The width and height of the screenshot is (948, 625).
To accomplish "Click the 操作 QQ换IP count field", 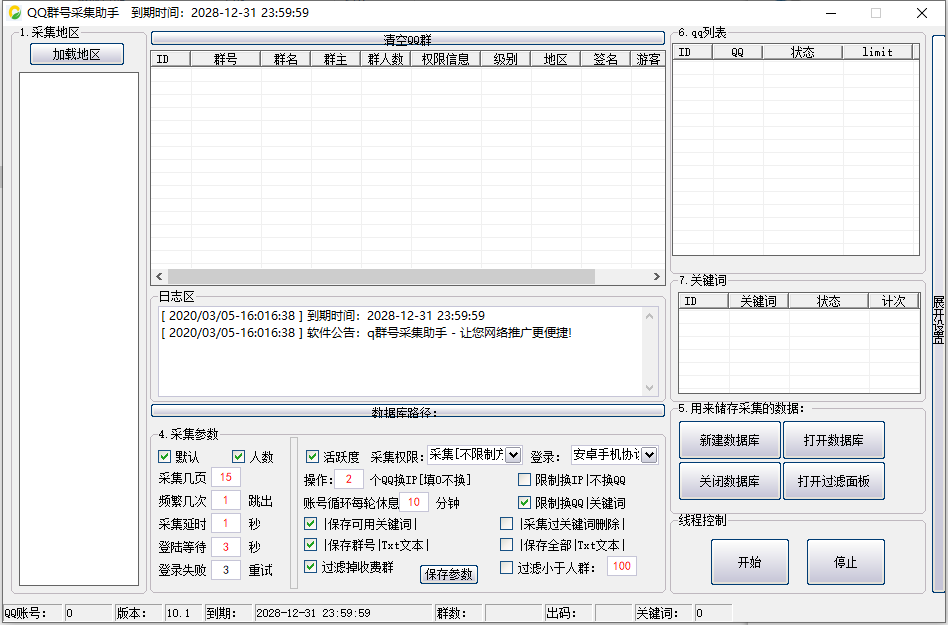I will pos(349,479).
